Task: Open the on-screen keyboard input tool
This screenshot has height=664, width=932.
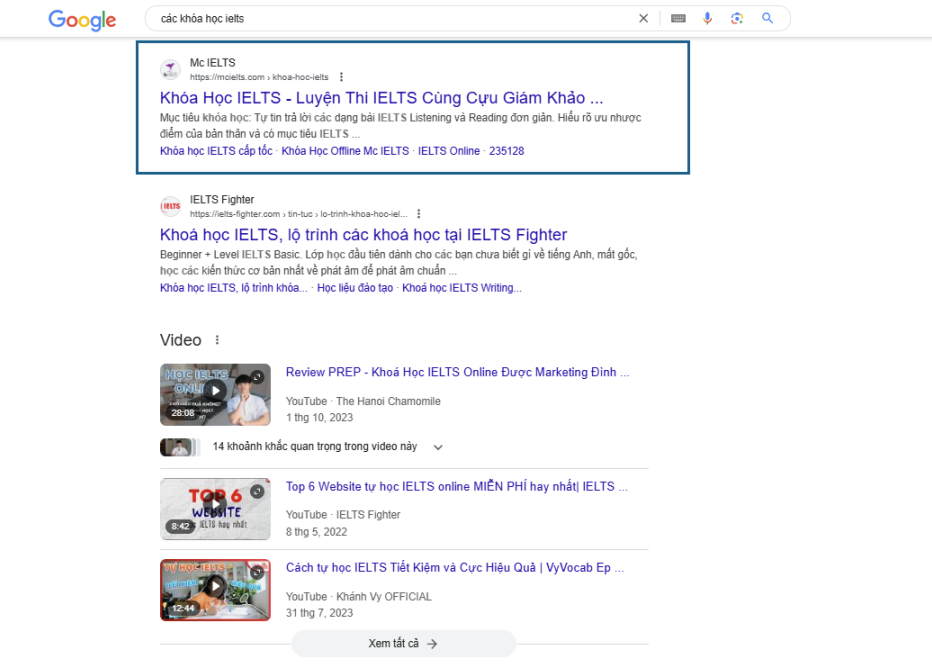Action: [678, 18]
